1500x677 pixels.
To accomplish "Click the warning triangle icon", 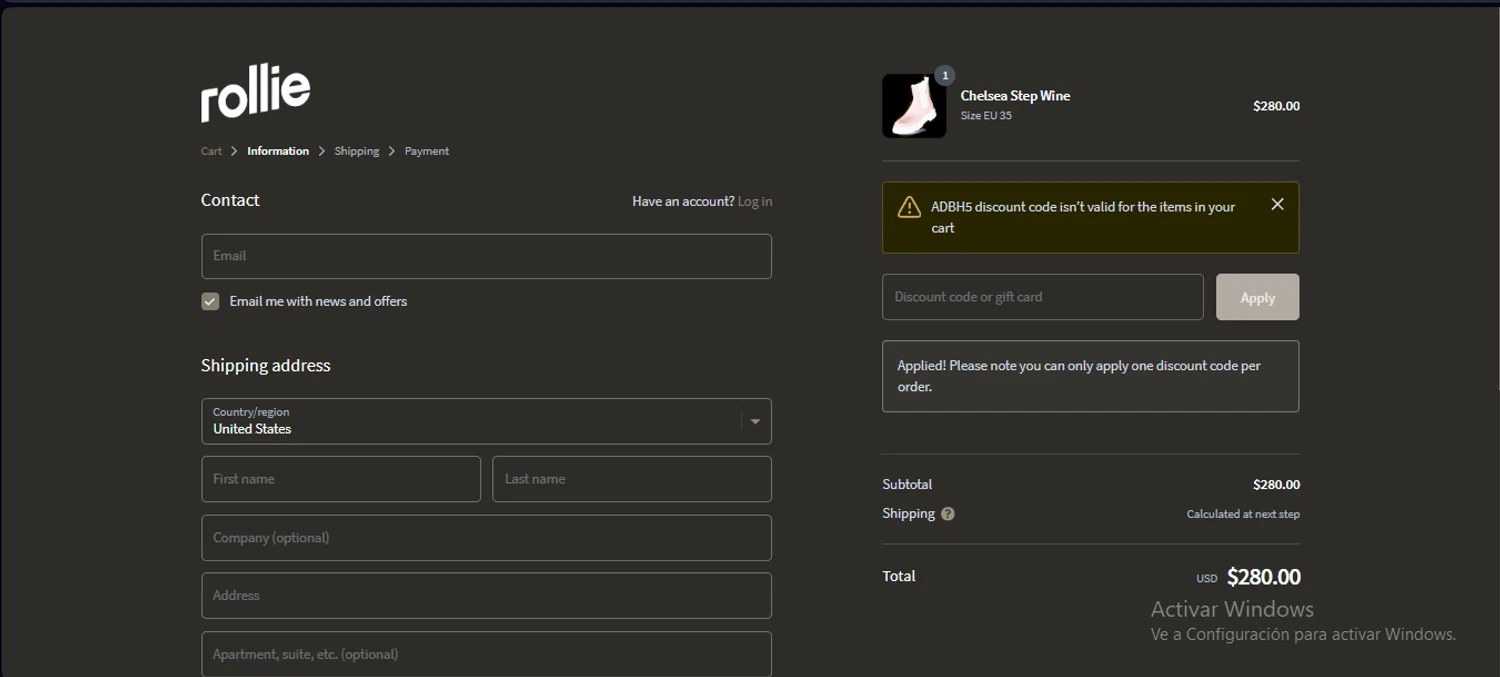I will (909, 207).
